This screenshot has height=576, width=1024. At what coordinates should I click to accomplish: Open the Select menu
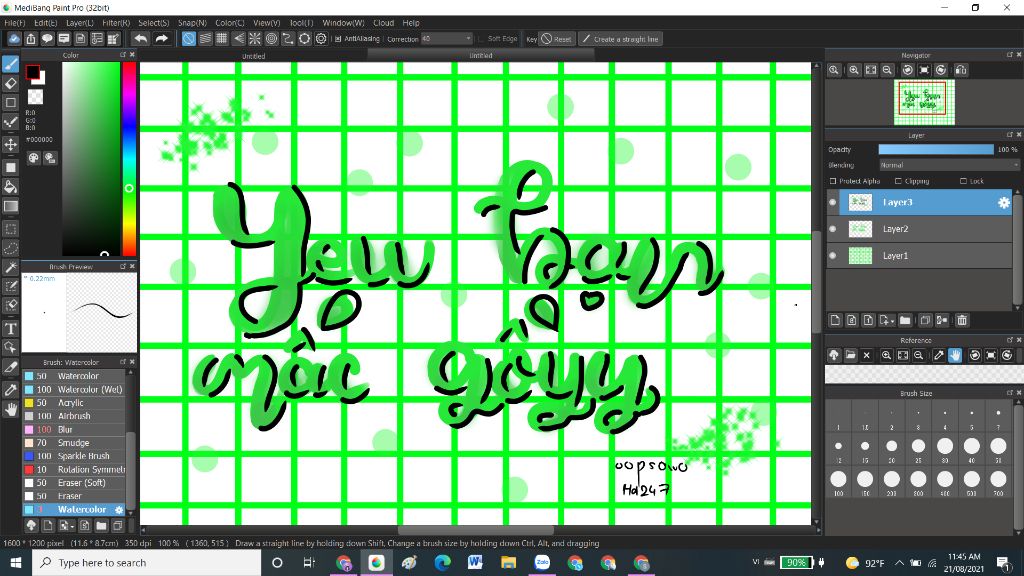pyautogui.click(x=153, y=23)
